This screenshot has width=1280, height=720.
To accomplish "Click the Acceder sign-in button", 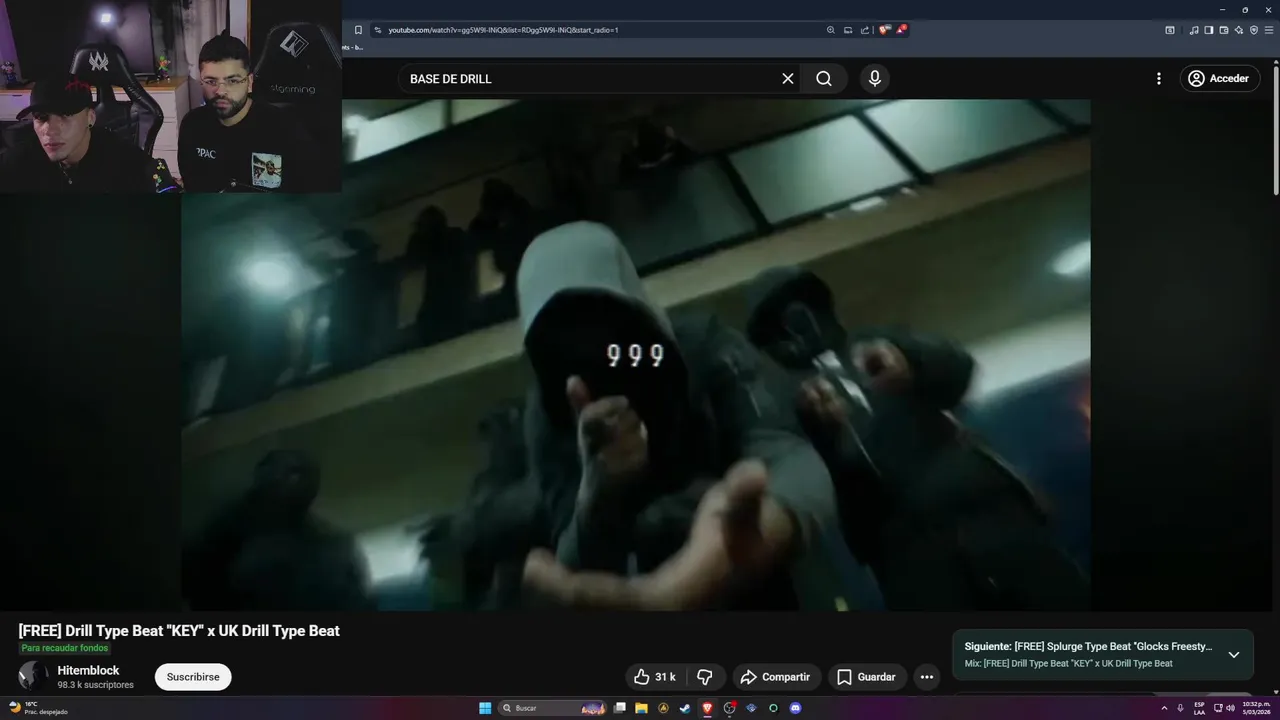I will tap(1219, 78).
